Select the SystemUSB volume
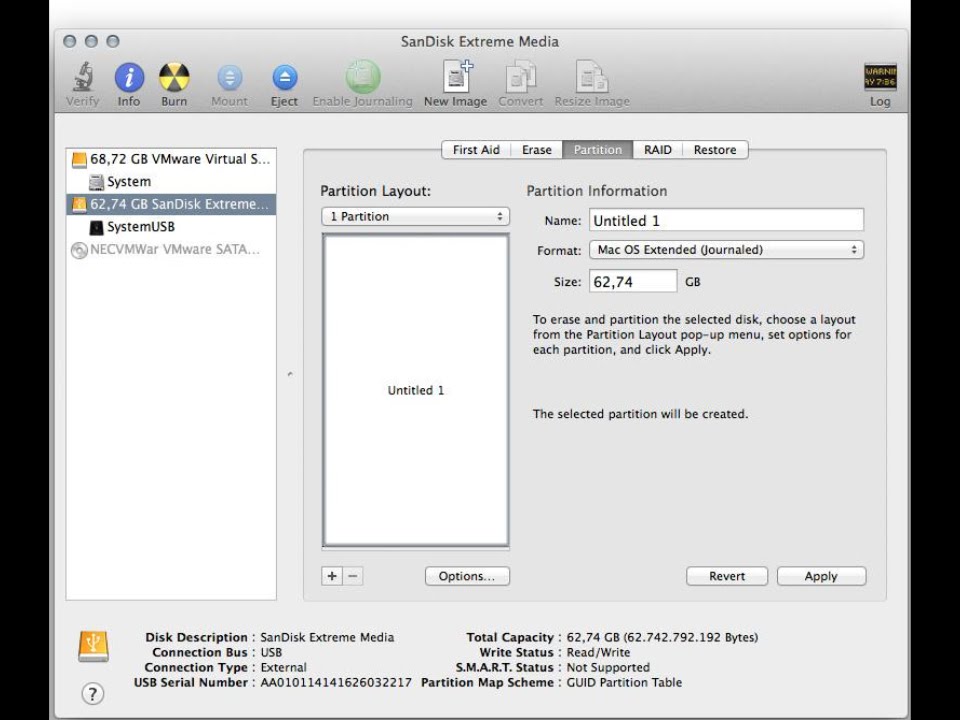The width and height of the screenshot is (960, 720). coord(171,227)
